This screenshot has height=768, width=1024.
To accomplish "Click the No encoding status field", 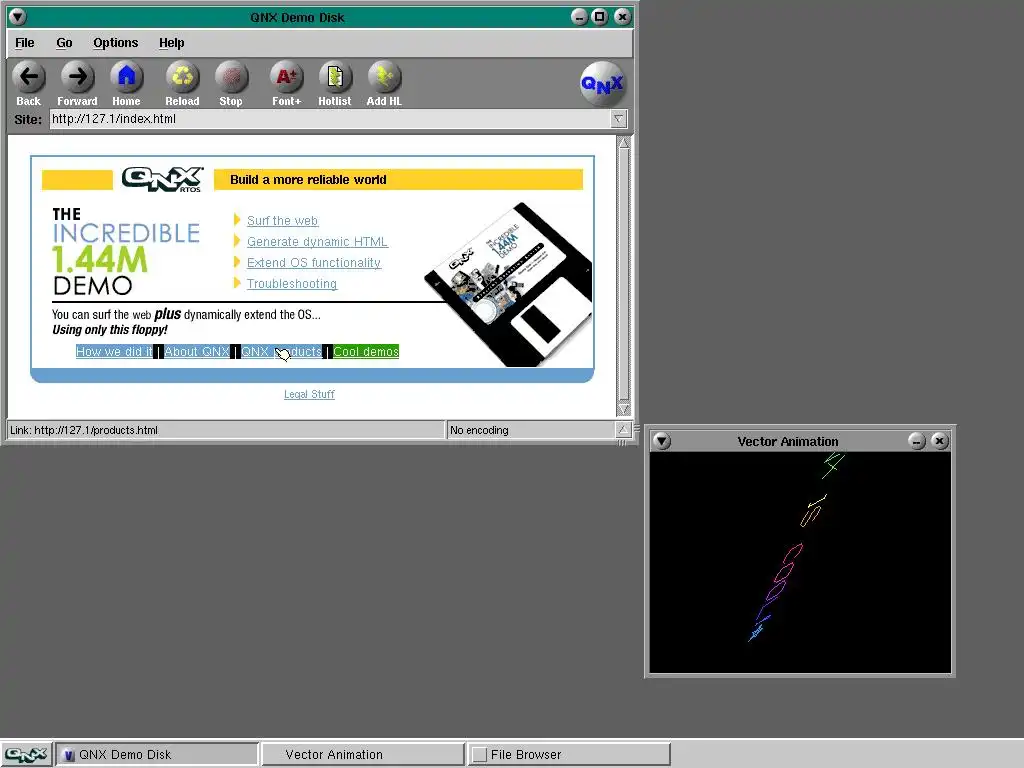I will click(530, 430).
